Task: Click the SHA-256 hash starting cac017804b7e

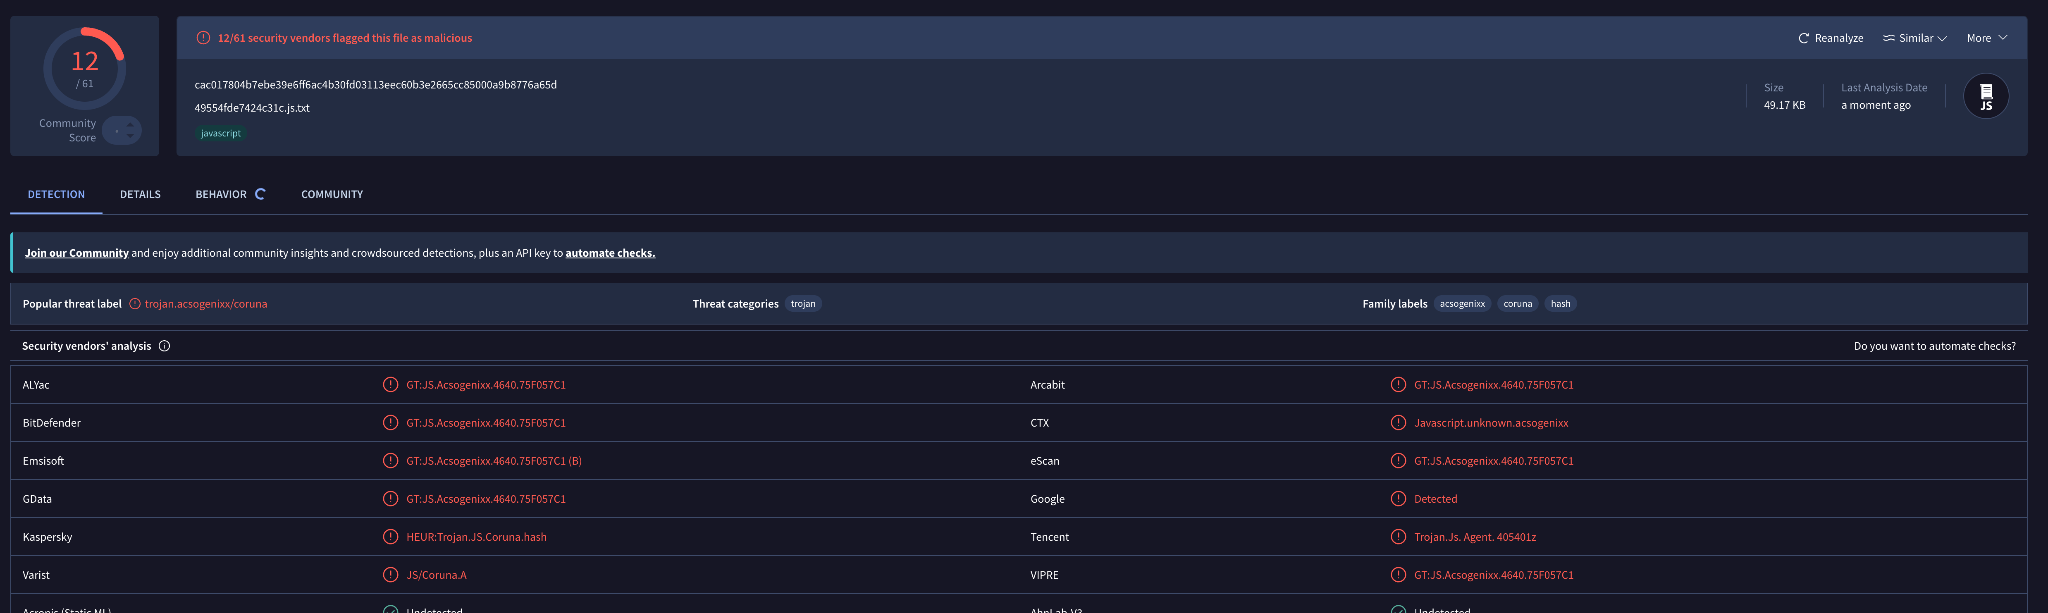Action: coord(376,85)
